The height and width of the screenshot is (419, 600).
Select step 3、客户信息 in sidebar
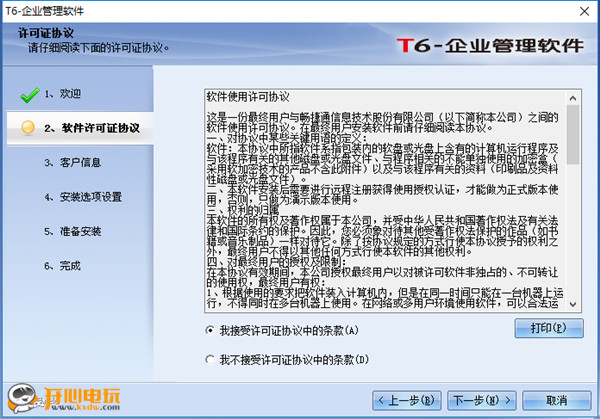tap(80, 162)
